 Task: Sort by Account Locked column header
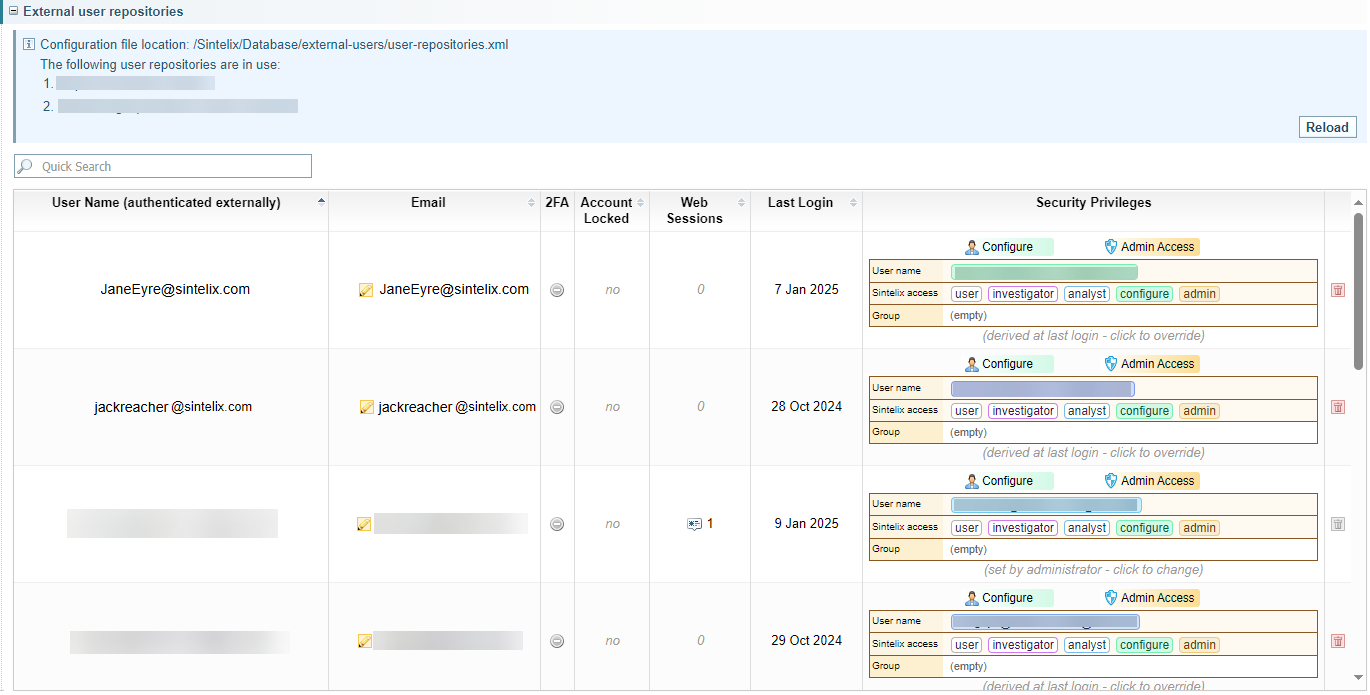pos(606,210)
